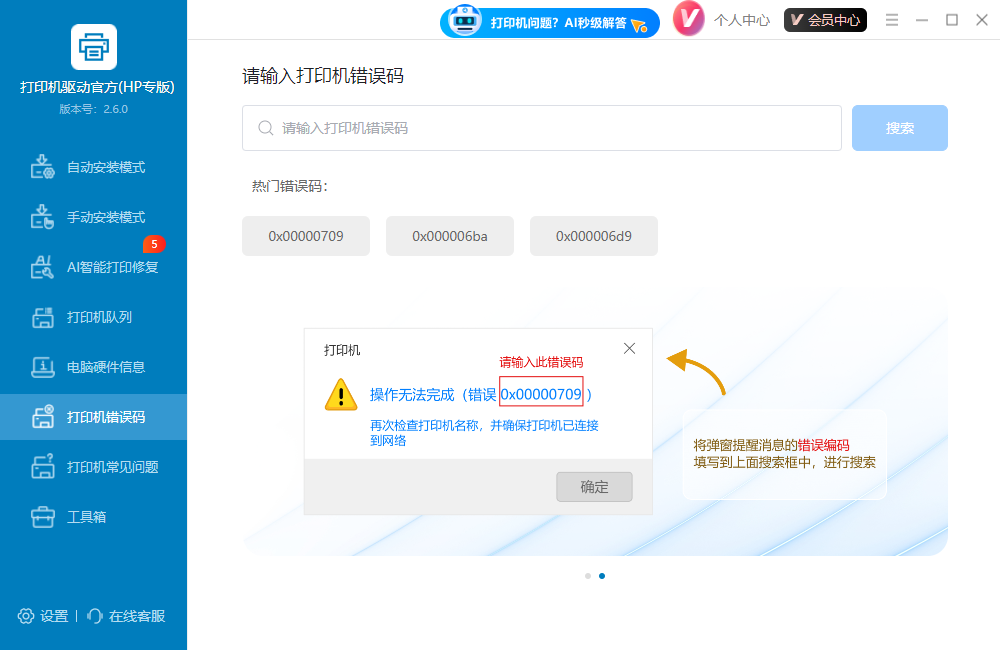Open the hamburger menu near window controls
The image size is (1000, 650).
891,18
